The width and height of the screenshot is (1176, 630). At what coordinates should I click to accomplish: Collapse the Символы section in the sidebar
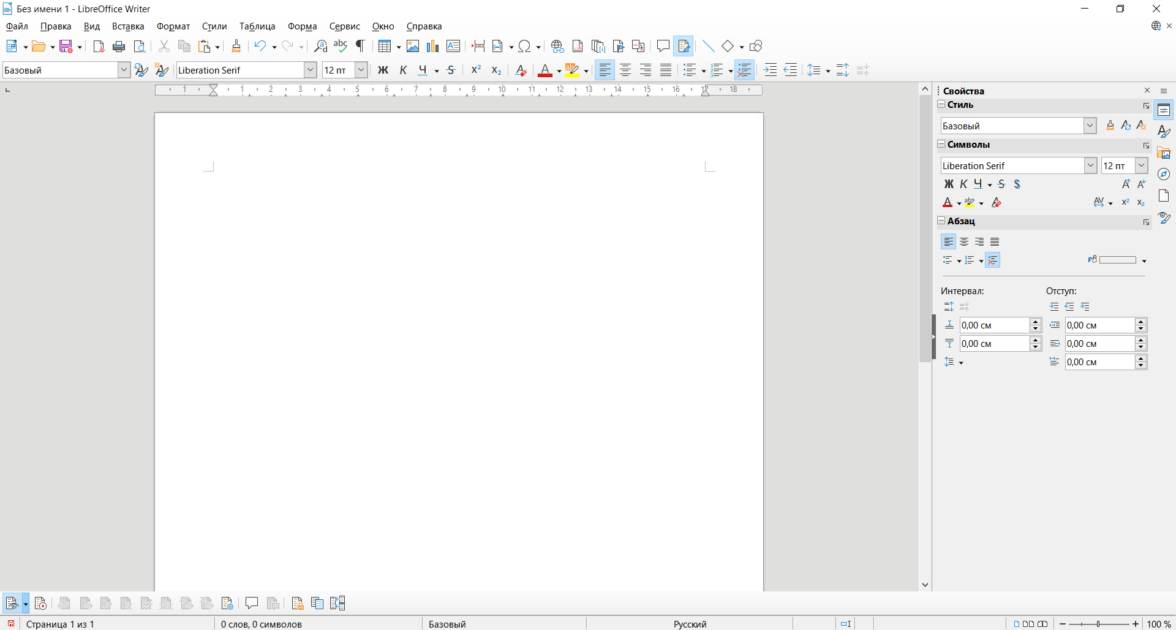(x=941, y=145)
